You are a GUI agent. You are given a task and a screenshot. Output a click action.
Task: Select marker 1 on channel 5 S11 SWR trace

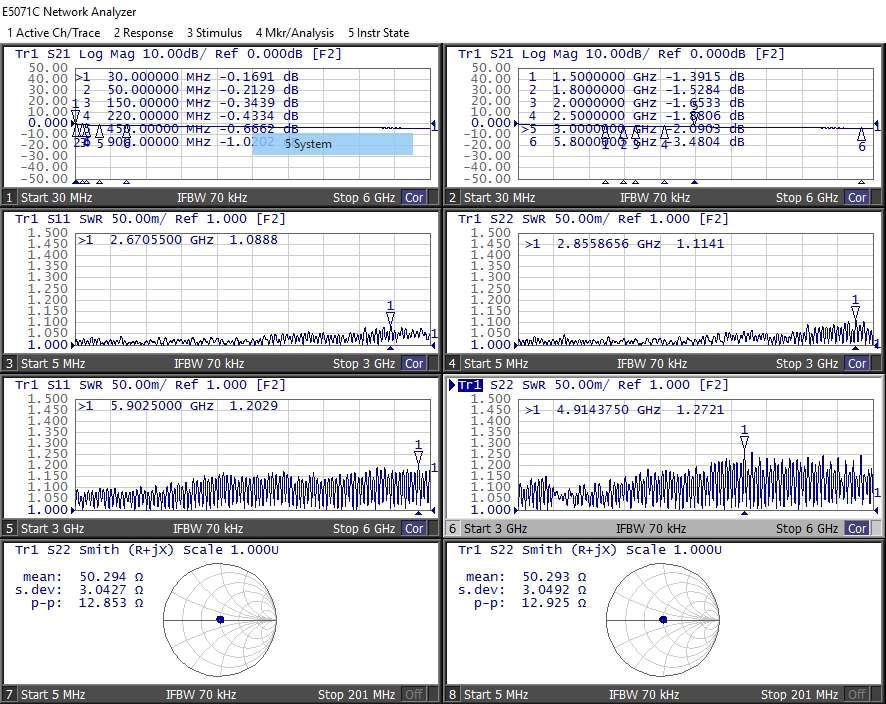(418, 457)
